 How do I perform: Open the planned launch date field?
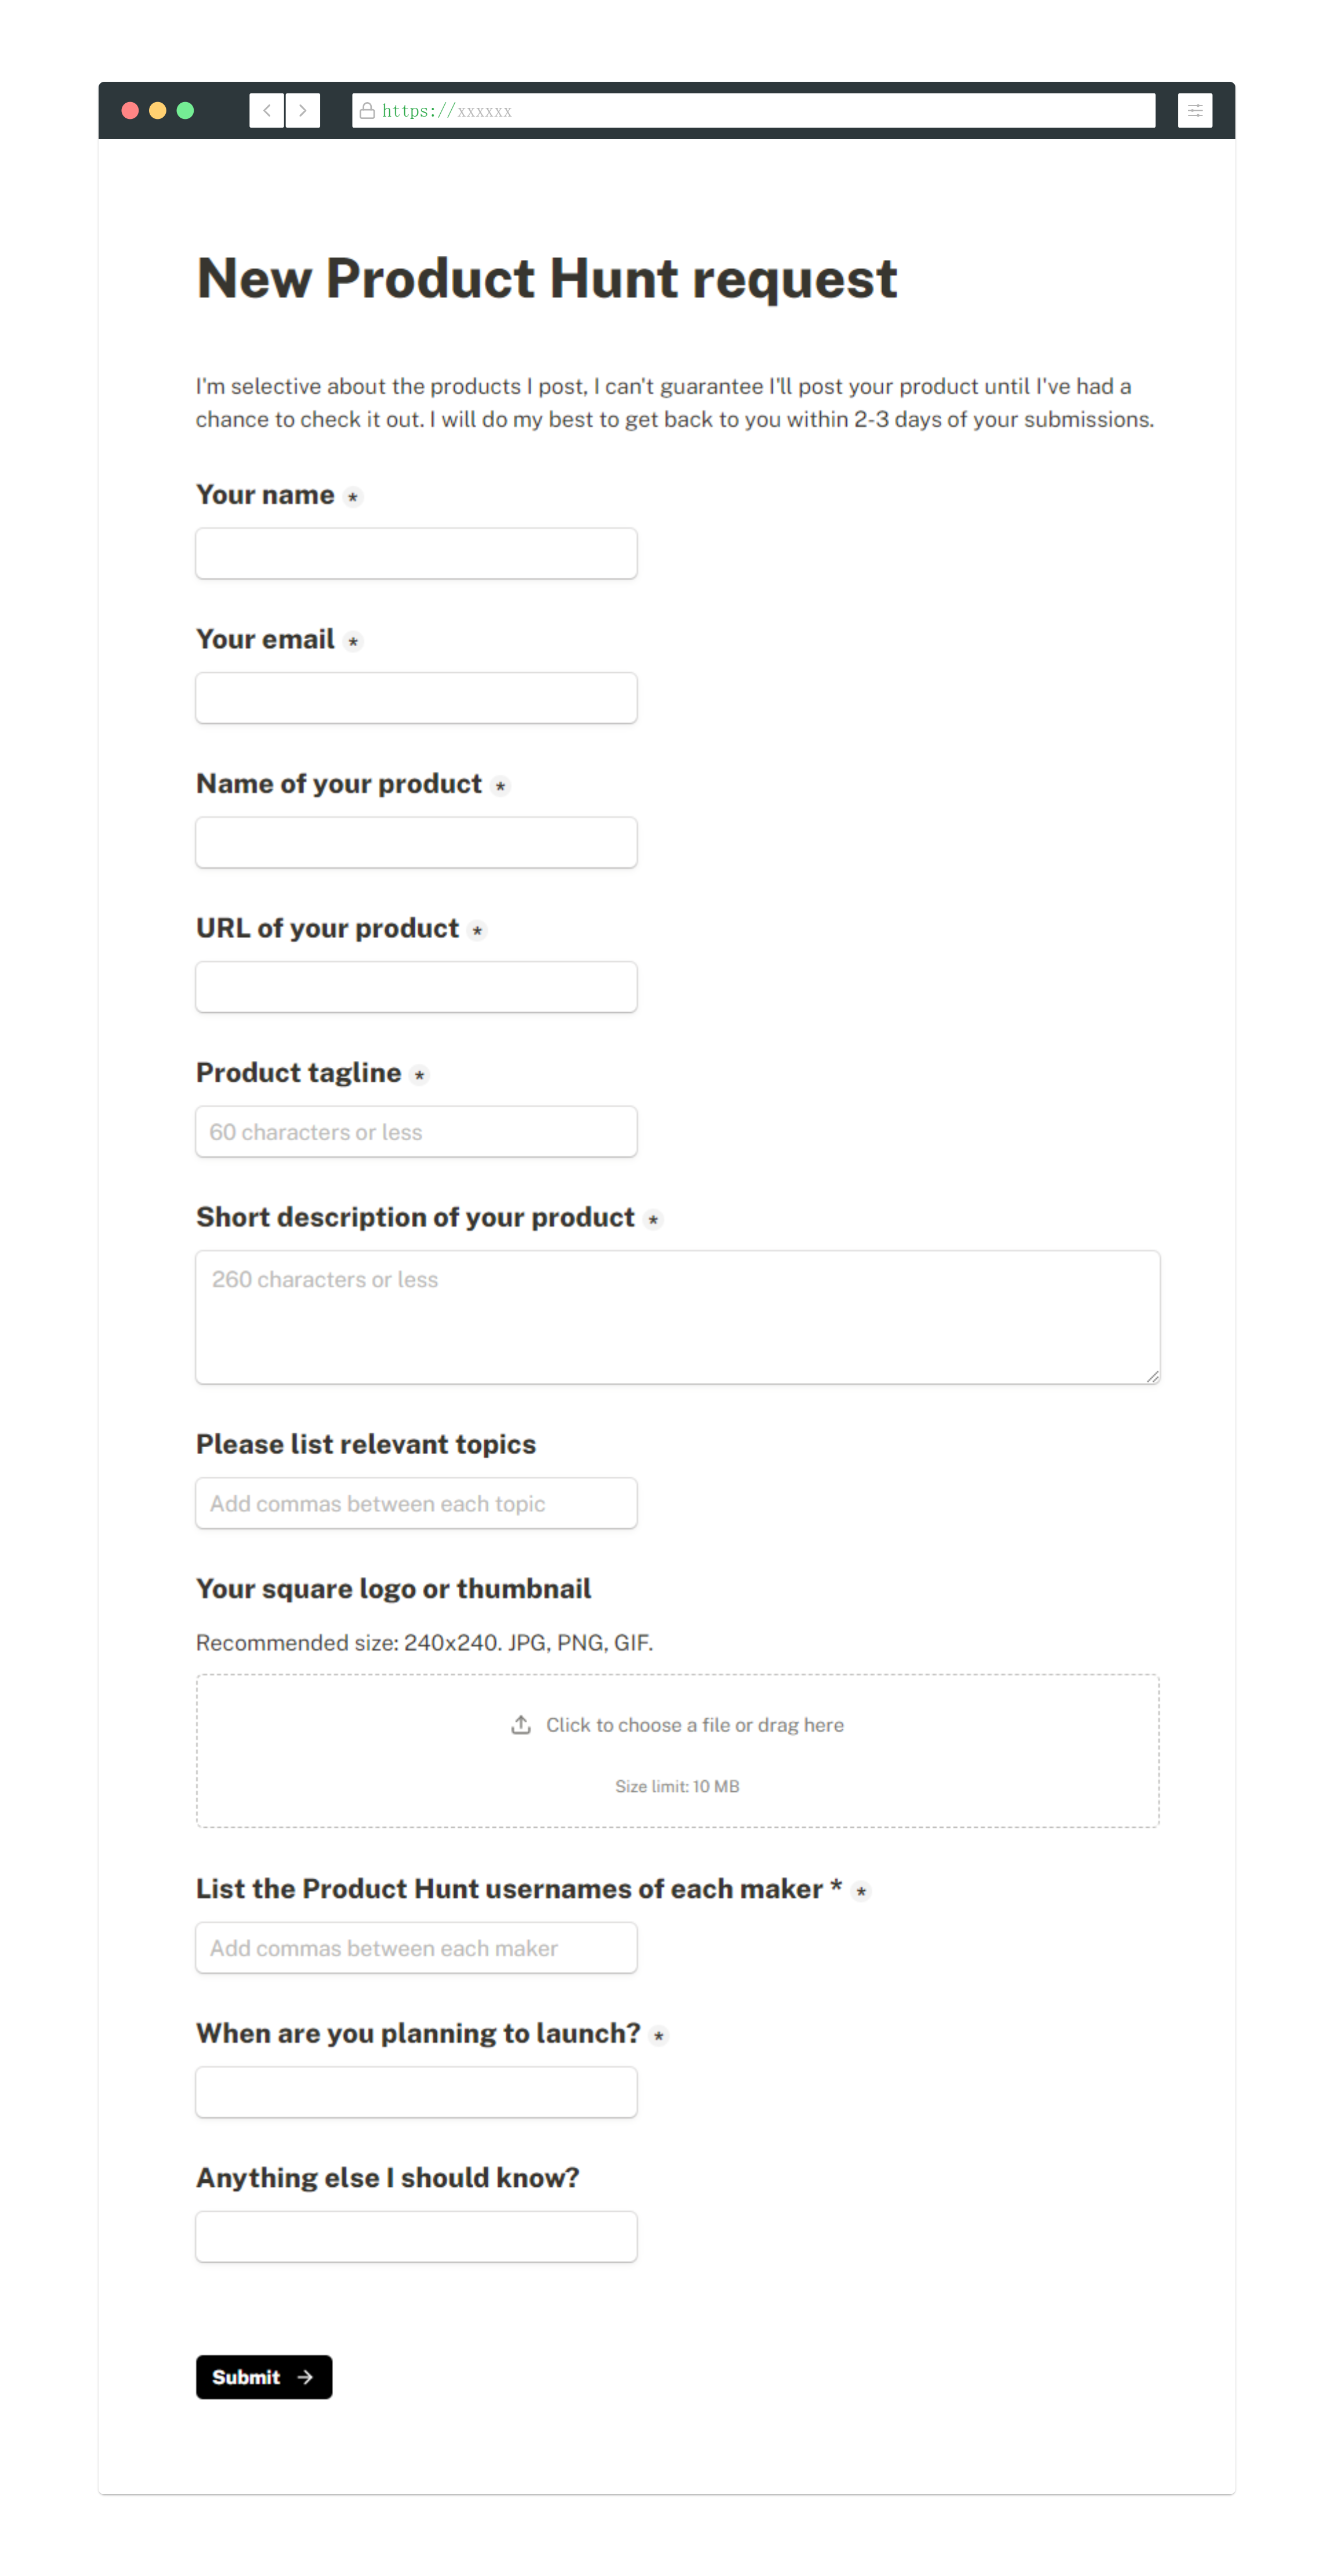point(416,2092)
